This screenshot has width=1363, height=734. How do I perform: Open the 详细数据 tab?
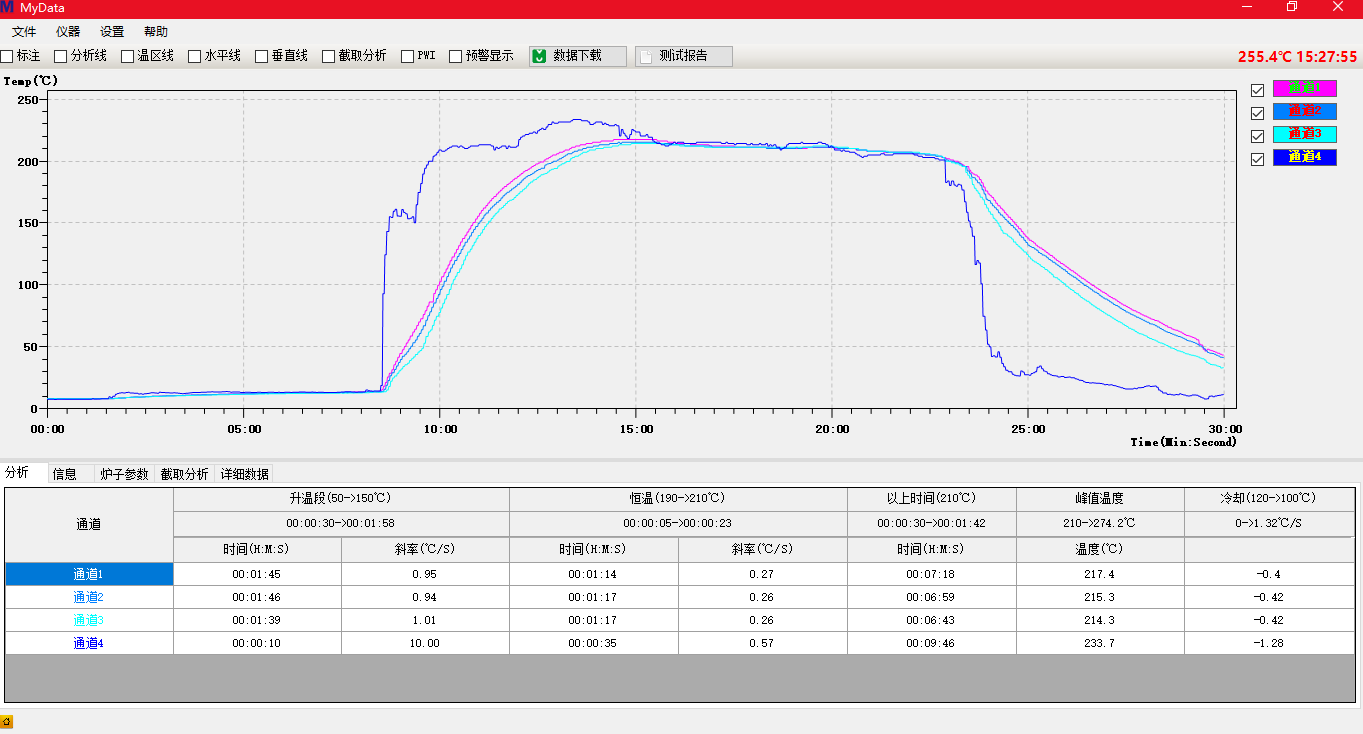[x=245, y=474]
